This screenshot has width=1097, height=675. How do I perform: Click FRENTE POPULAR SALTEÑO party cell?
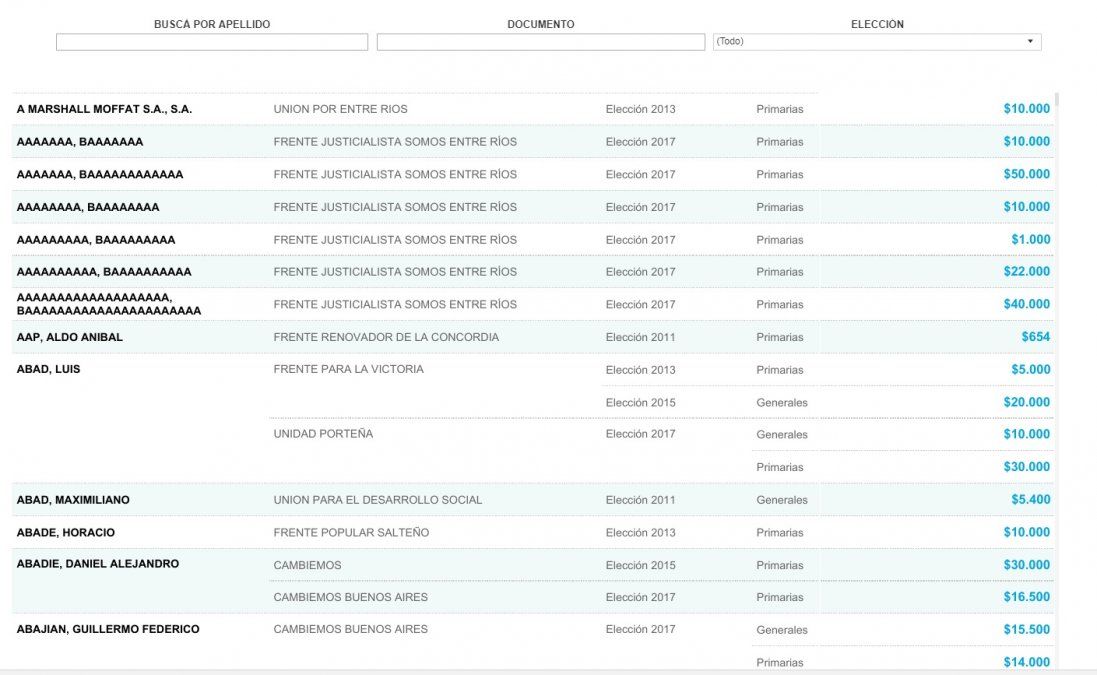(x=351, y=533)
